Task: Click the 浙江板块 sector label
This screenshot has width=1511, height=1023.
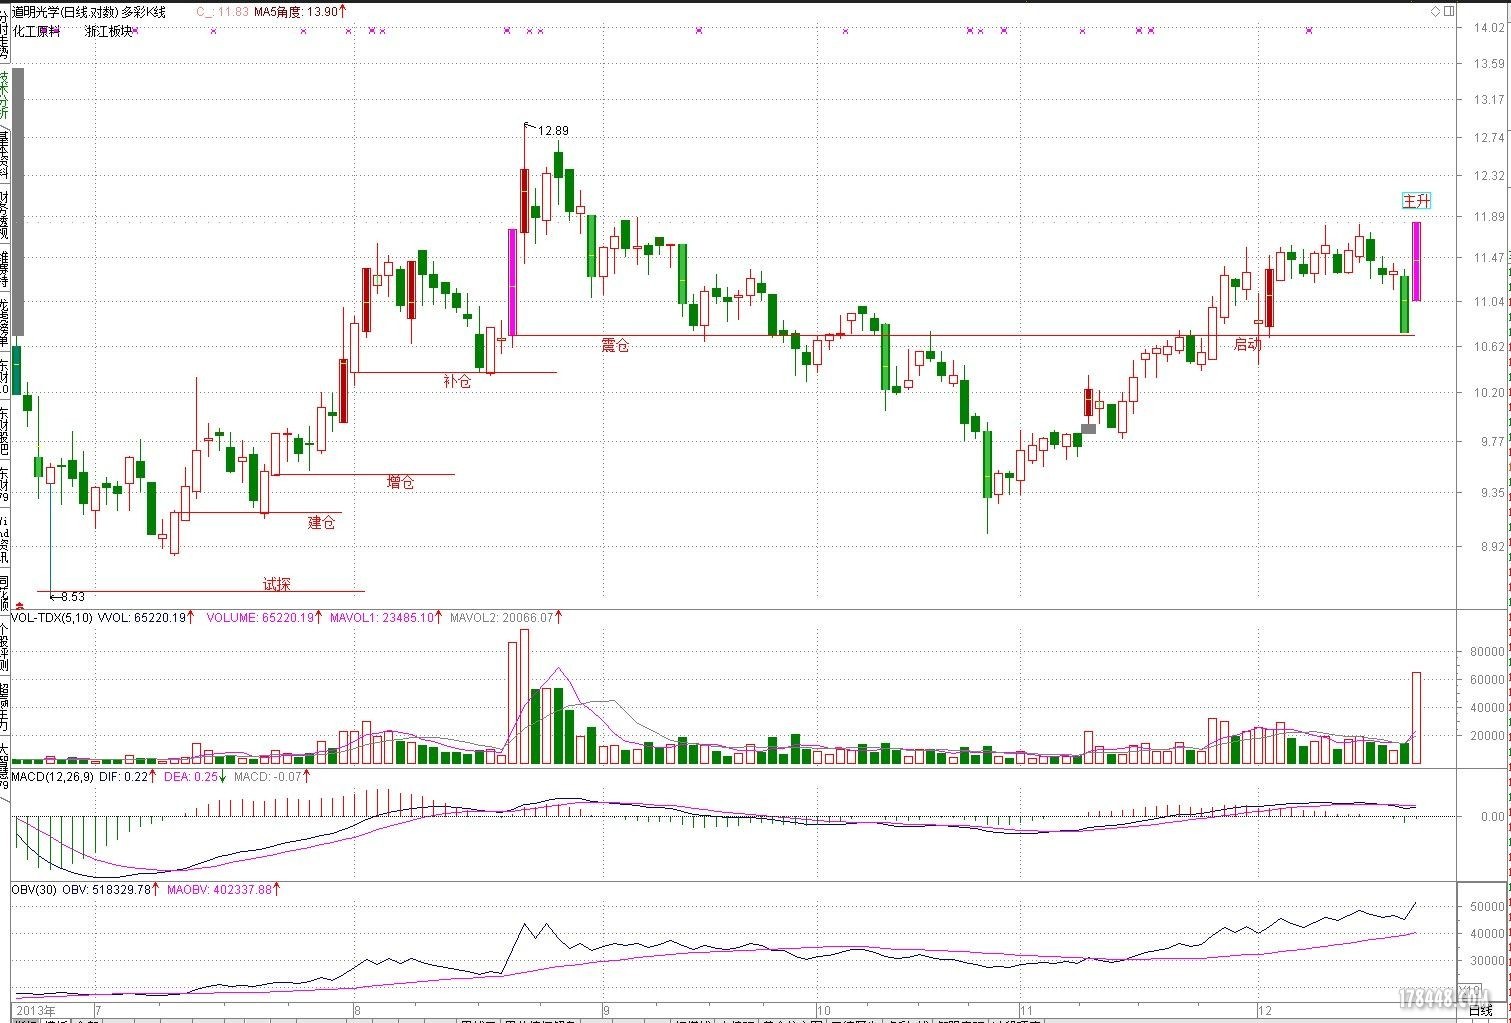Action: coord(109,31)
